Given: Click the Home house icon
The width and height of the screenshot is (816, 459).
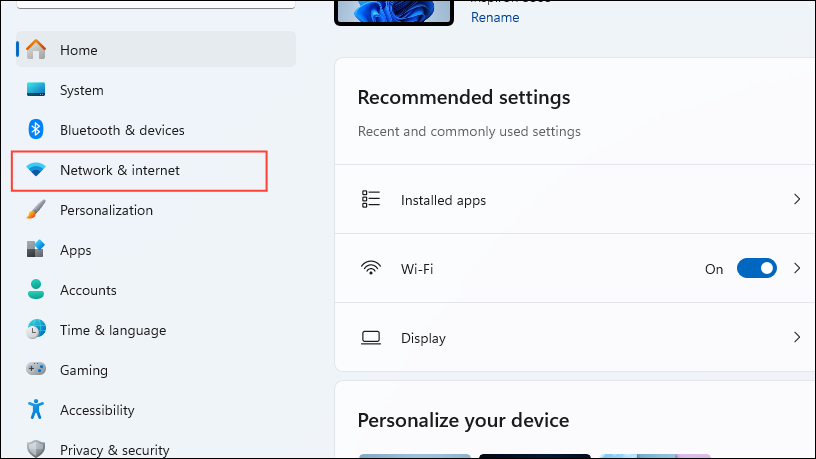Looking at the screenshot, I should (x=36, y=49).
